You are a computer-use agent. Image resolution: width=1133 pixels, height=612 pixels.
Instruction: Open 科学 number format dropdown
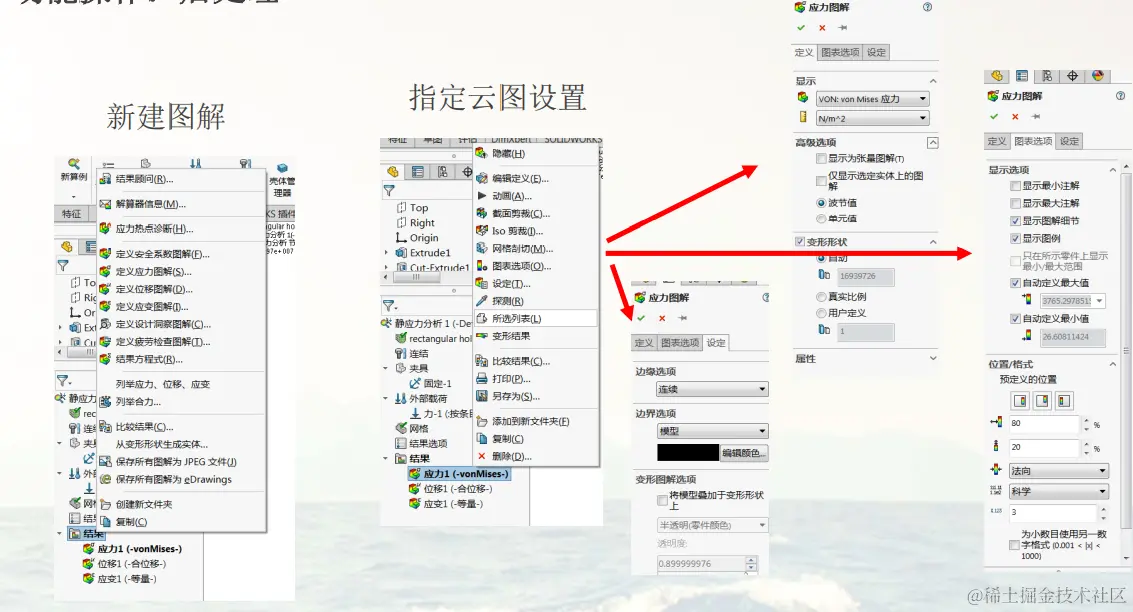click(1059, 491)
